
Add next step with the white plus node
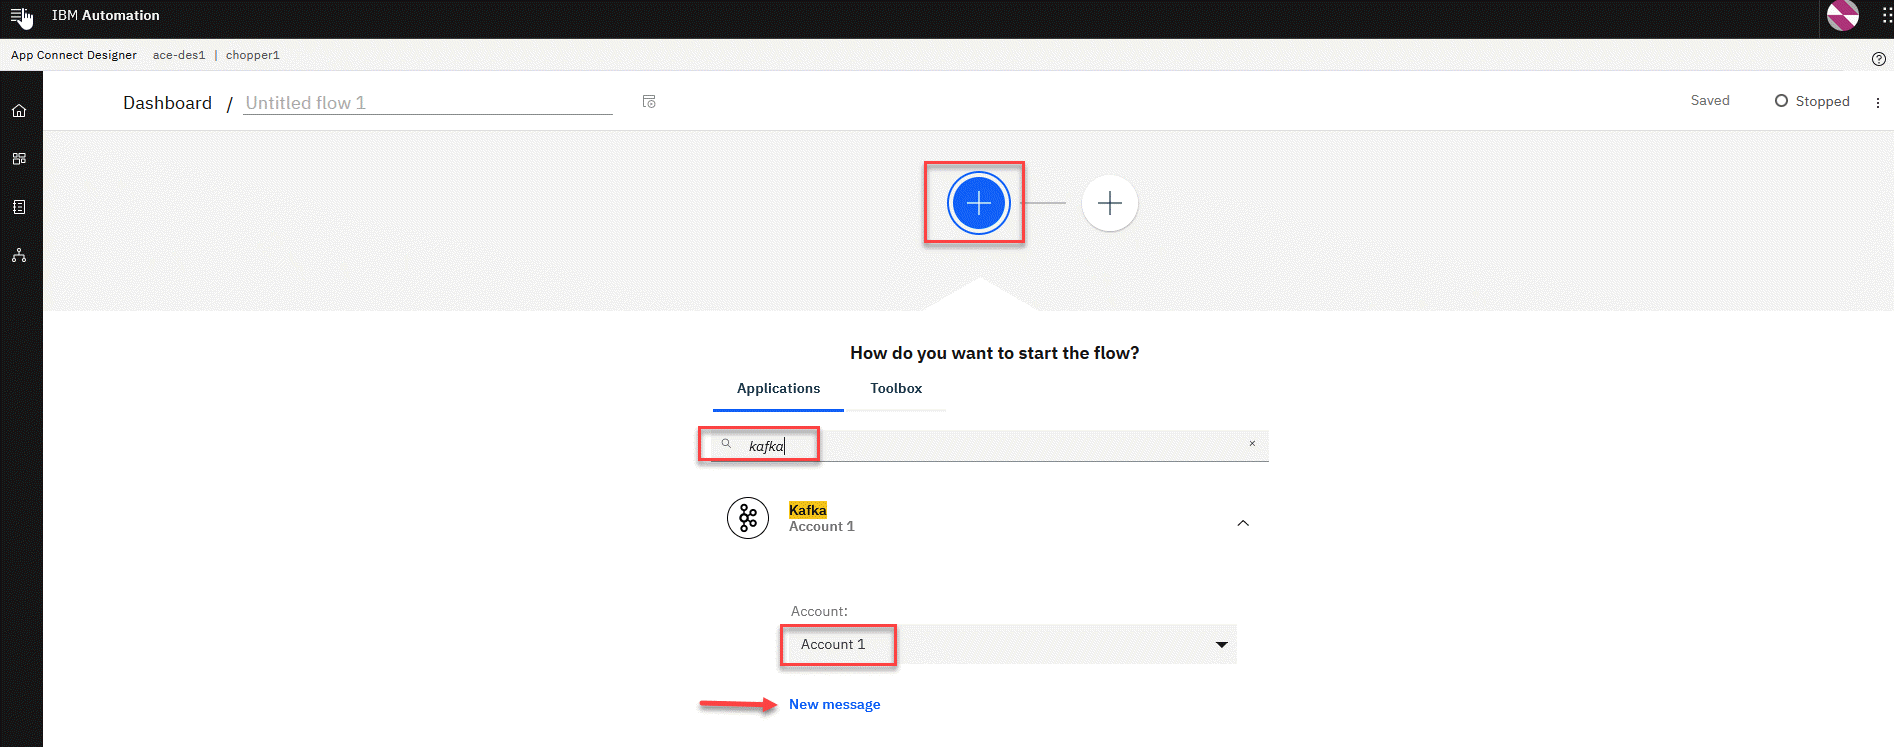click(1109, 204)
